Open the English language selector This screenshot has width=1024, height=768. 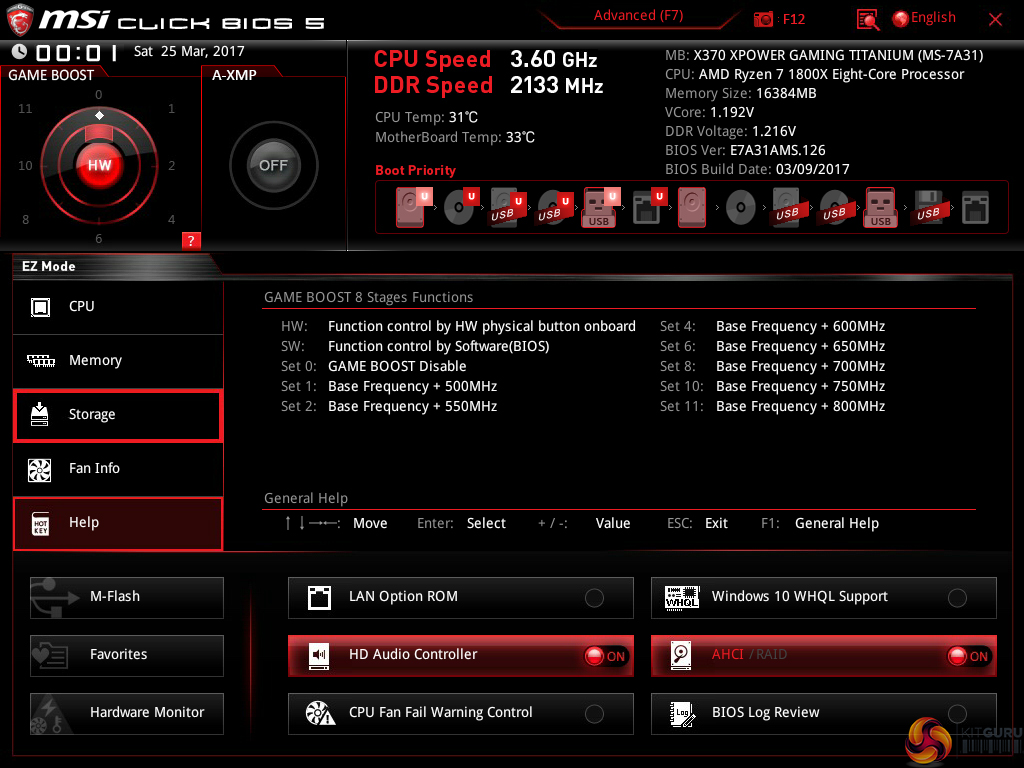[933, 18]
